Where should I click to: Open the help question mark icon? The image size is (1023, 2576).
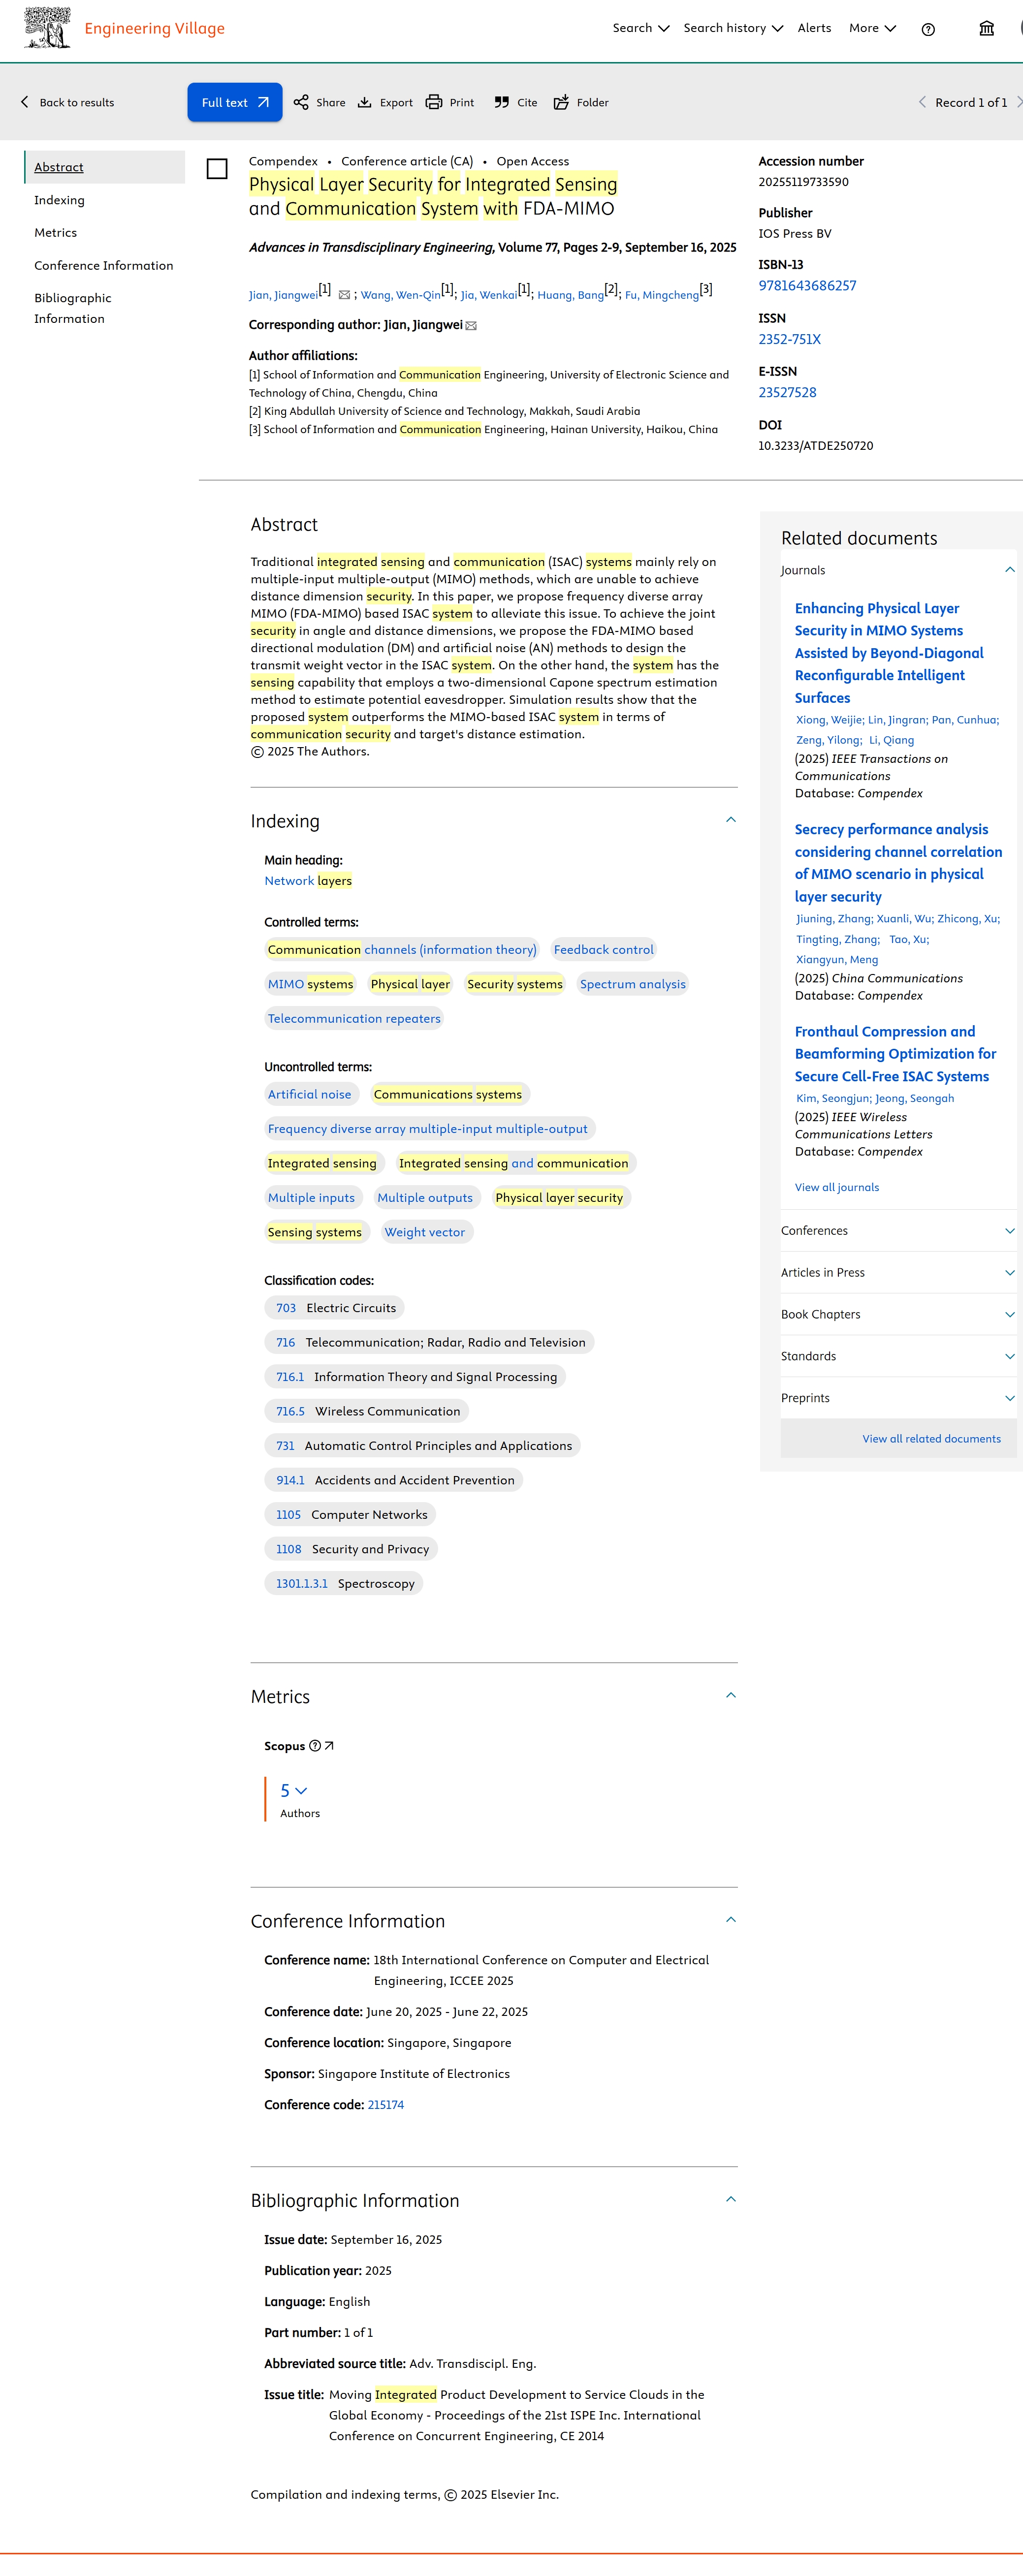pyautogui.click(x=928, y=29)
